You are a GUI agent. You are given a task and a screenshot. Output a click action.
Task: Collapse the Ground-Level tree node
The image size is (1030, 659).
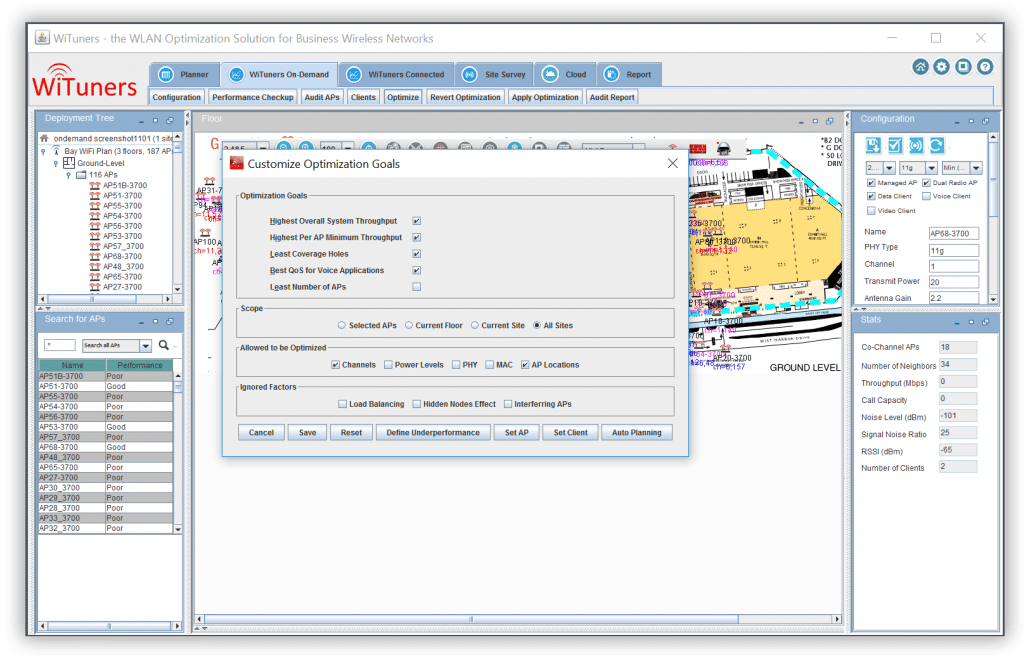coord(56,164)
